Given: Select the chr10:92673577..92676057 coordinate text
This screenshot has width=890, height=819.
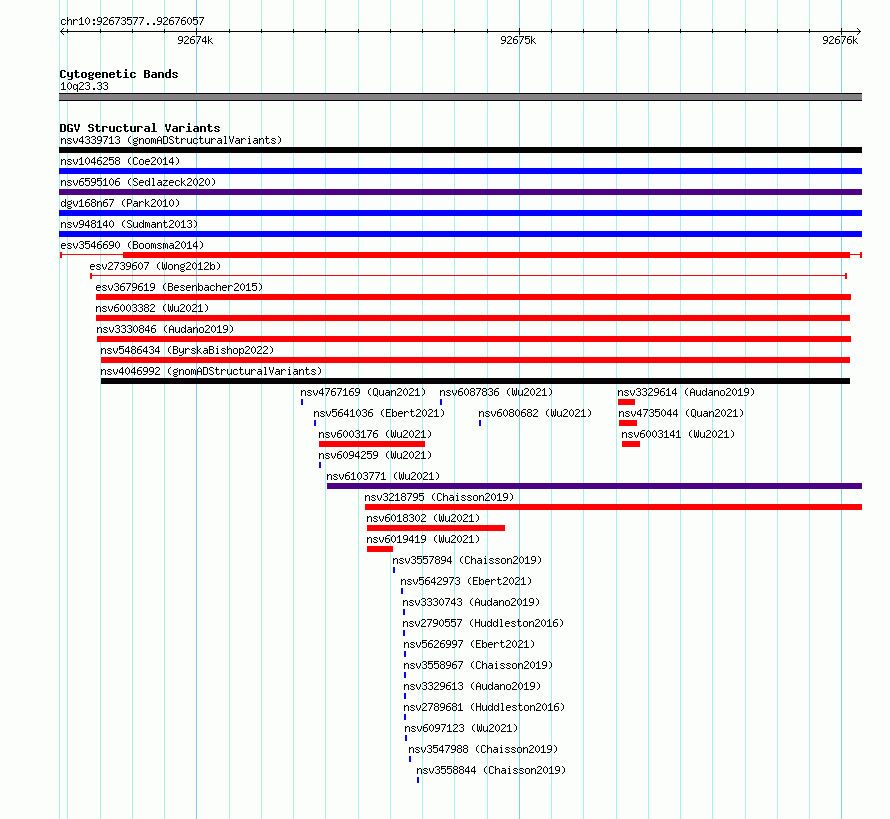Looking at the screenshot, I should point(132,22).
